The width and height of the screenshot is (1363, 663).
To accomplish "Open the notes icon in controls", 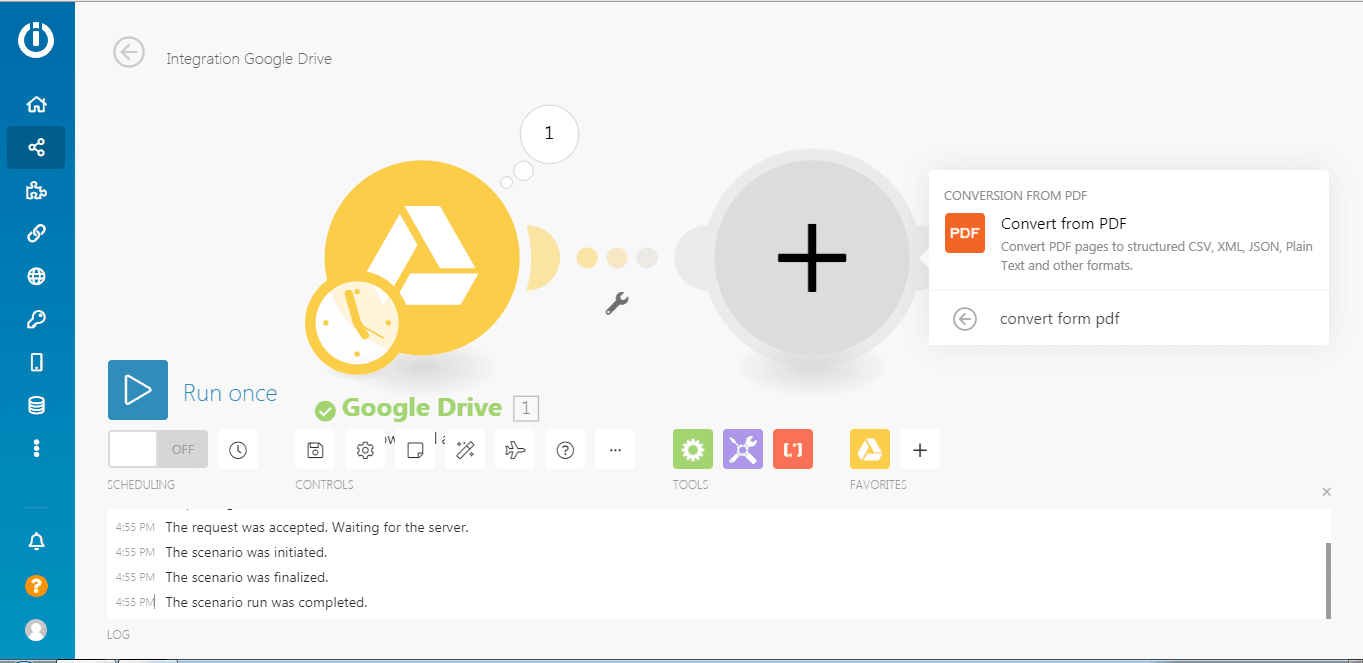I will [x=415, y=450].
